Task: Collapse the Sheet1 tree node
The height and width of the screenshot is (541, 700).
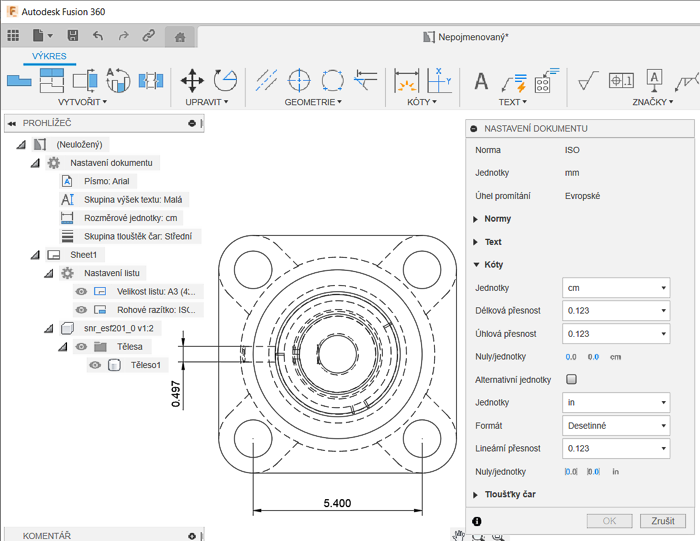Action: tap(35, 255)
